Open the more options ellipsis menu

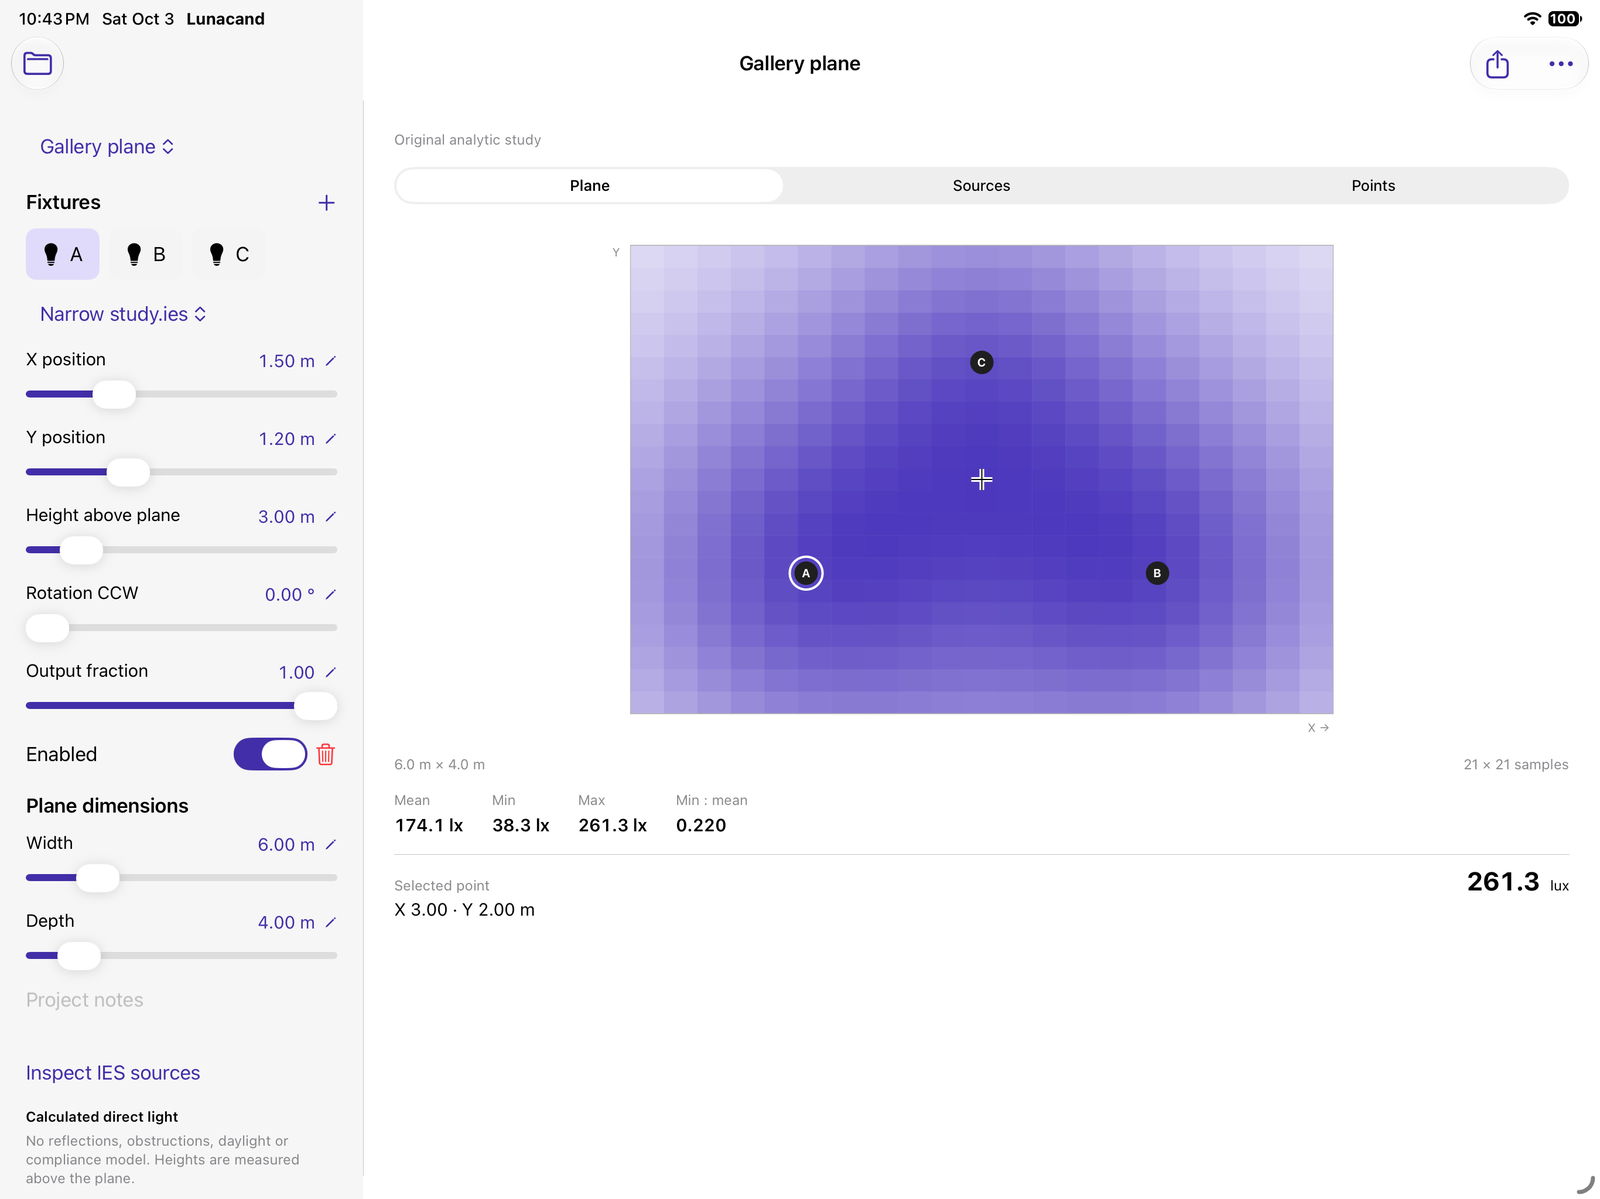click(1560, 64)
